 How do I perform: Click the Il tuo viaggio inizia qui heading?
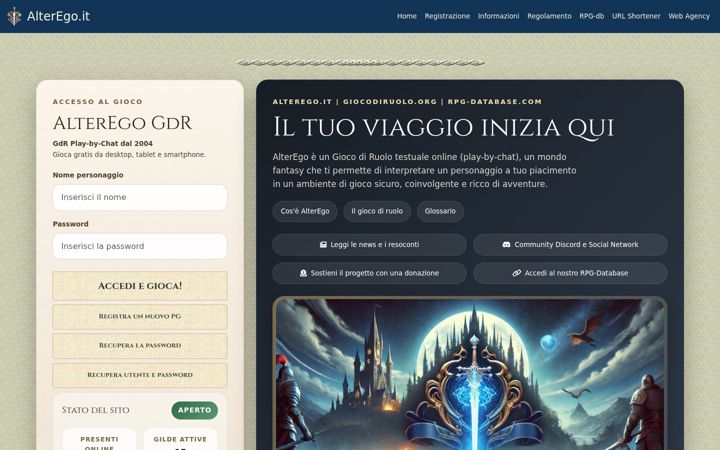point(443,127)
